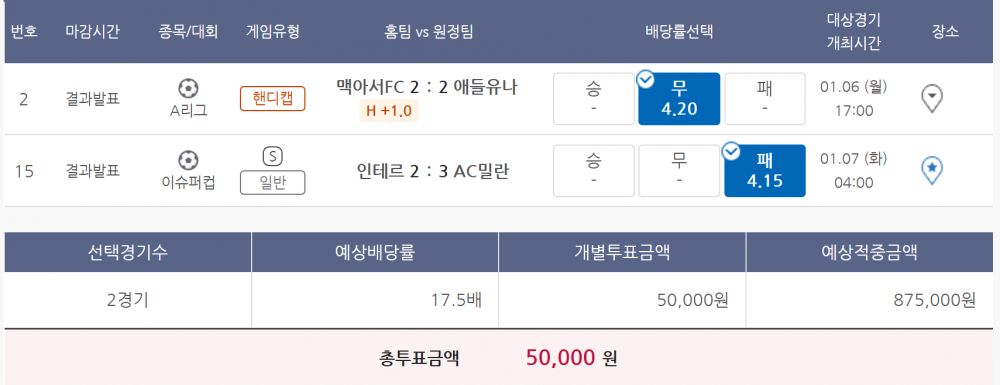Toggle the selected 패 4.15 odds option
The image size is (1000, 385).
click(765, 171)
